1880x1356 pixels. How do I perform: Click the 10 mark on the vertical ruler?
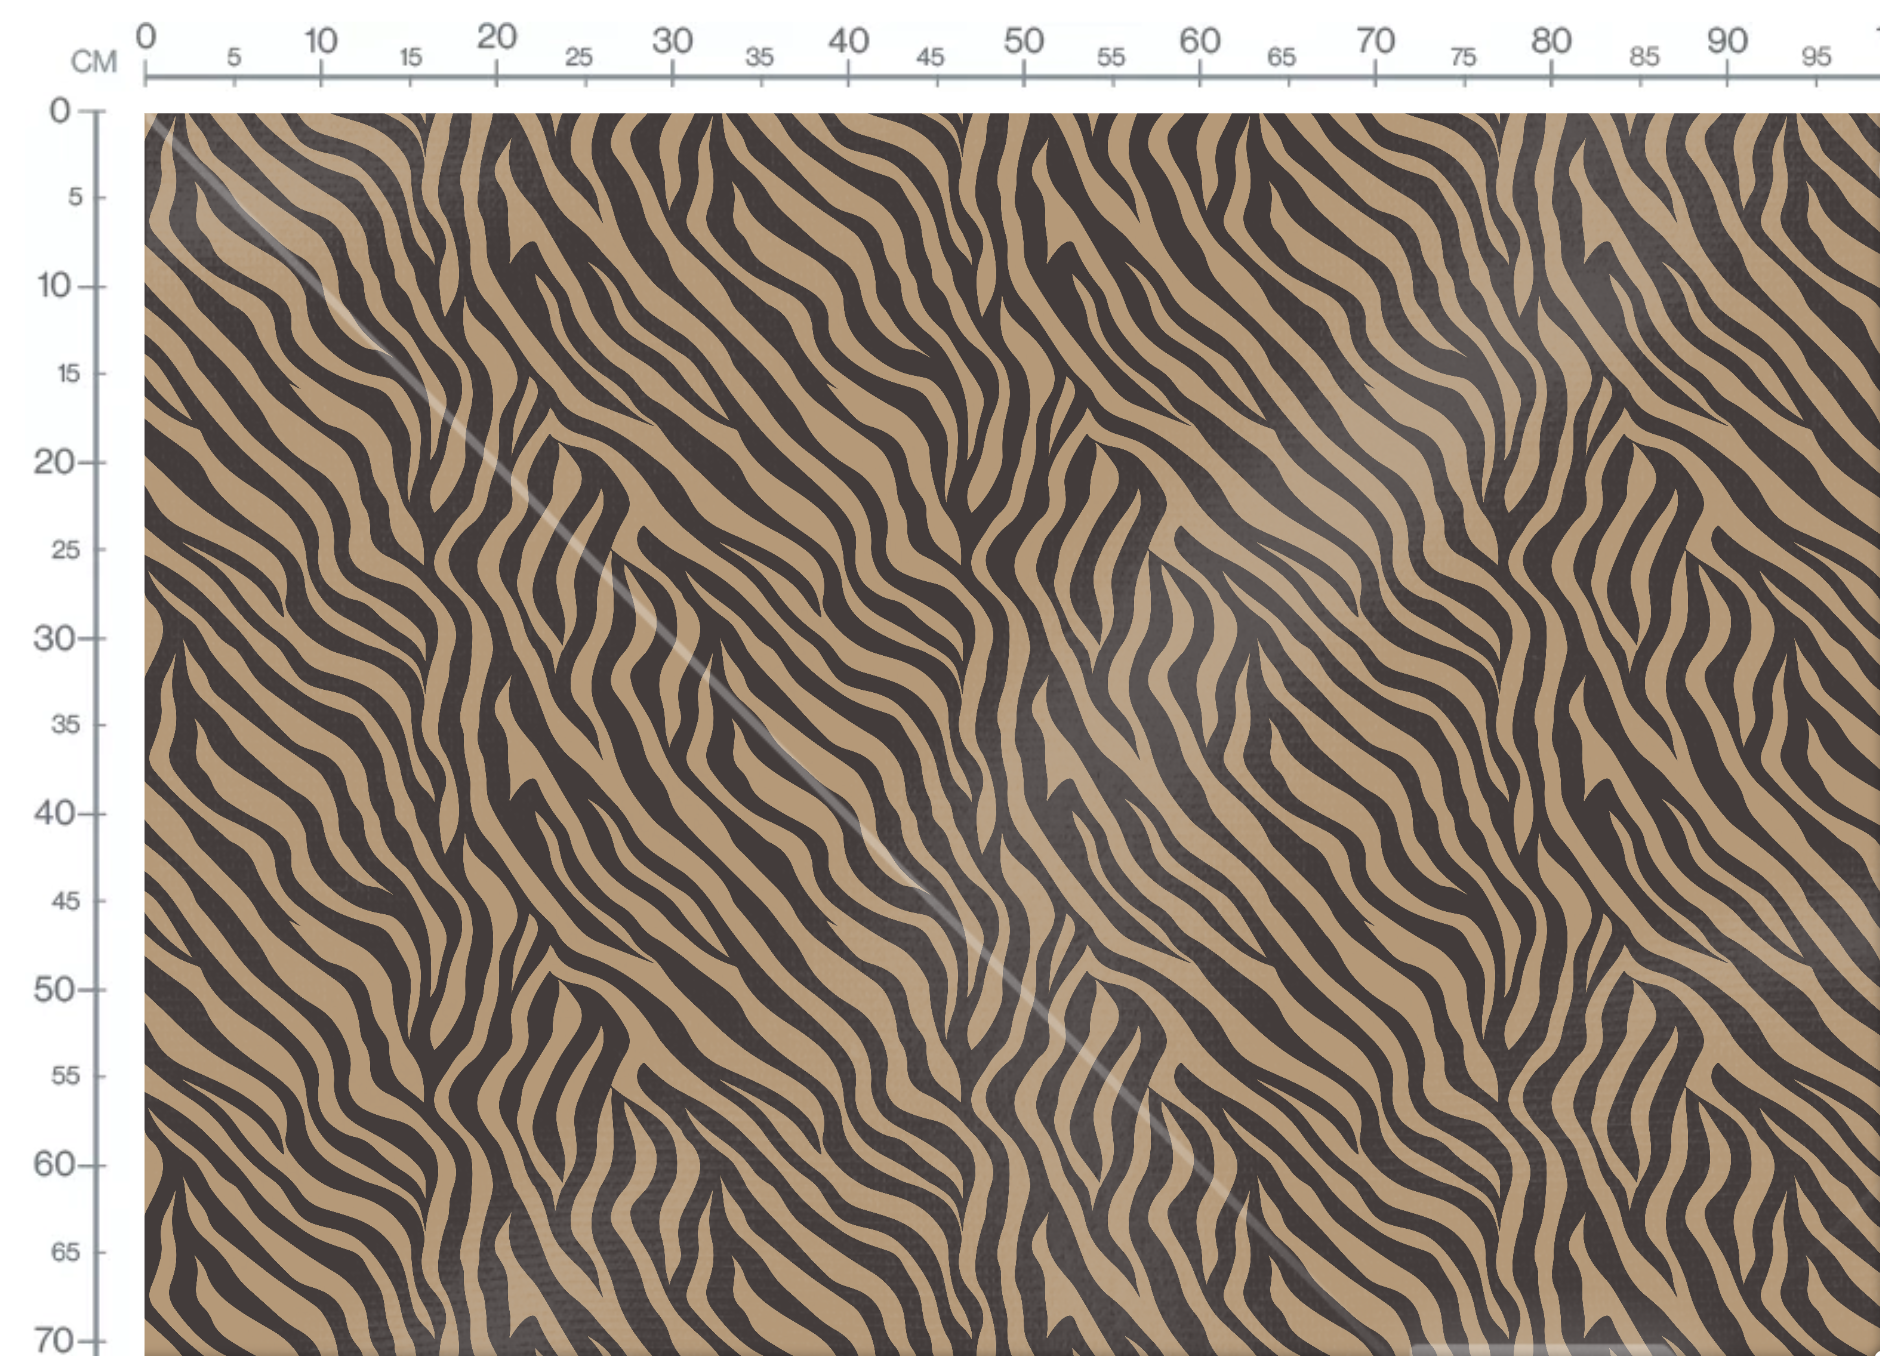[55, 286]
